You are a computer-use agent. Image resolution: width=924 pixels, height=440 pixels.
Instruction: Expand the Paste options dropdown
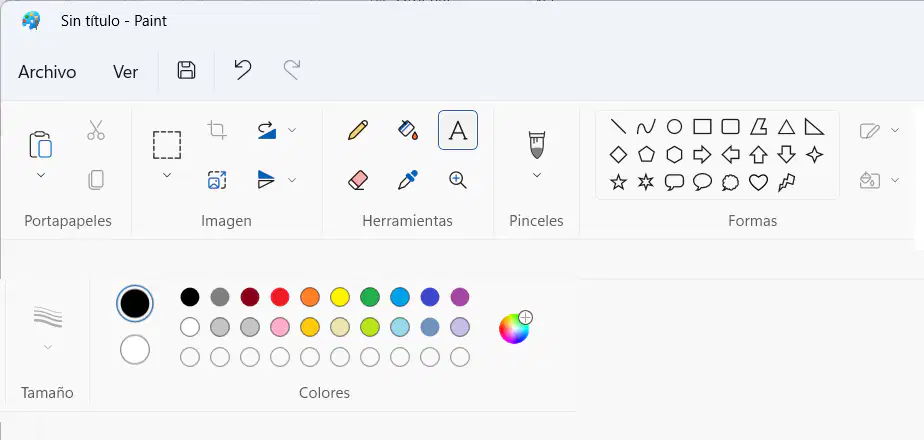pos(41,175)
